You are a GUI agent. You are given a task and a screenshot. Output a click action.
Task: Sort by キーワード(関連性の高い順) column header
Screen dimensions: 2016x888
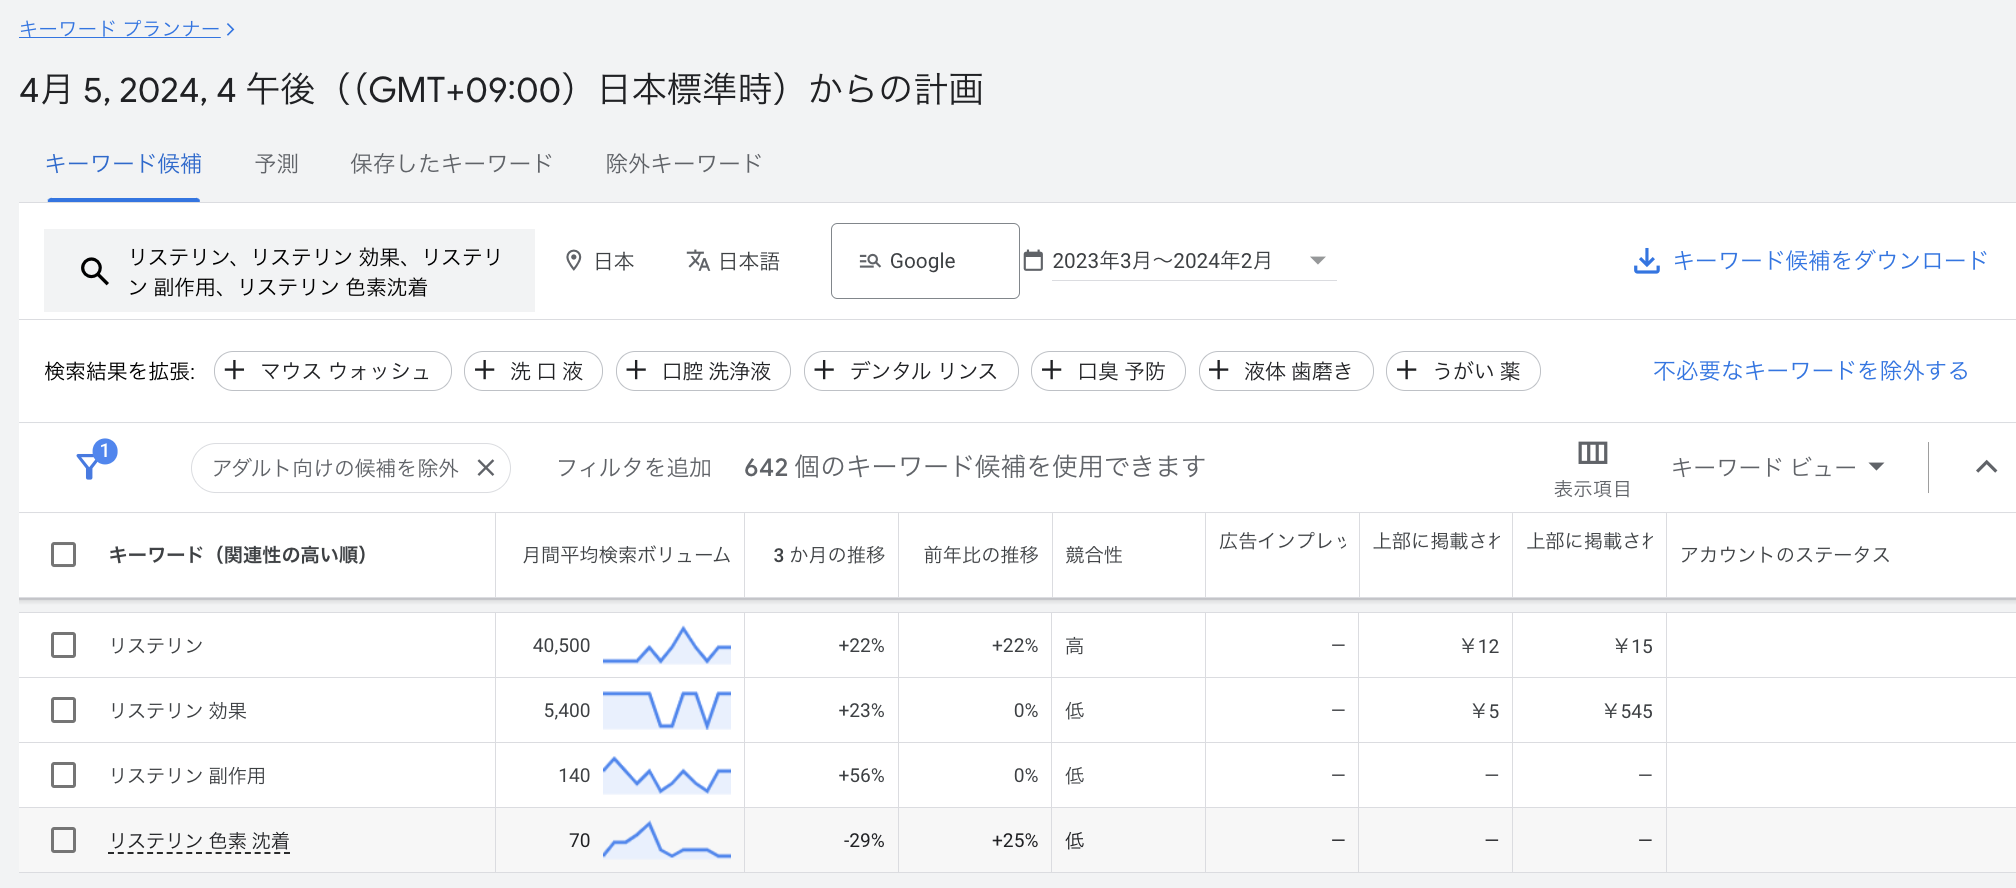click(238, 555)
